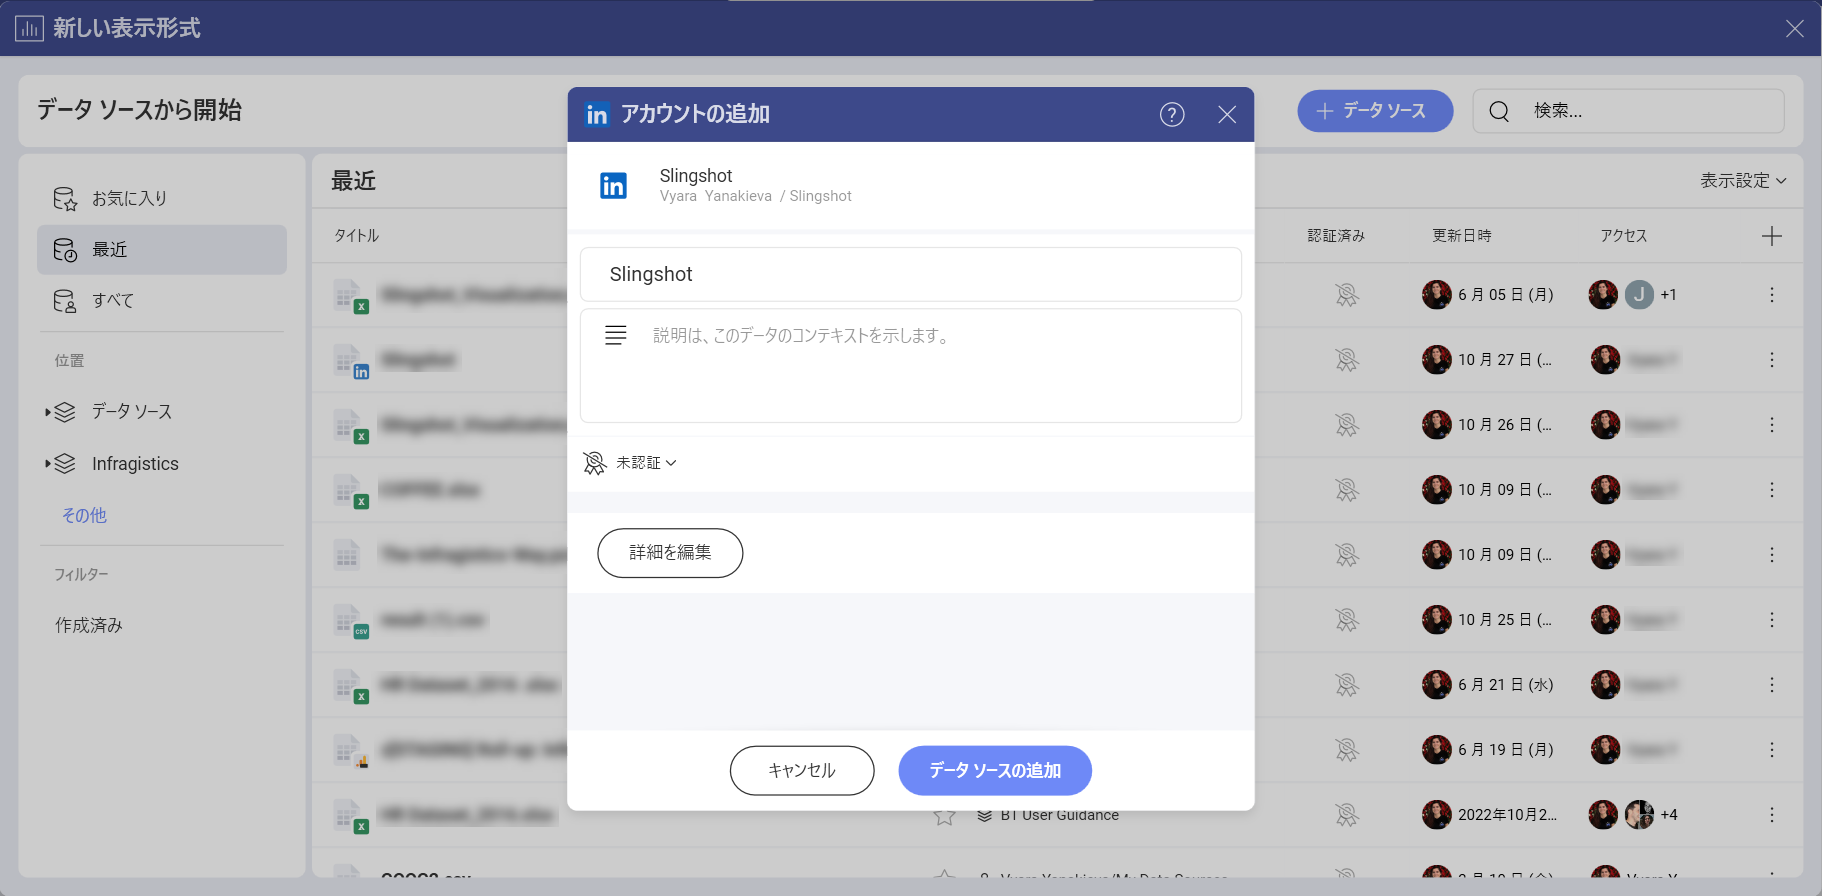This screenshot has width=1822, height=896.
Task: Sort by 認証済み column header
Action: coord(1336,236)
